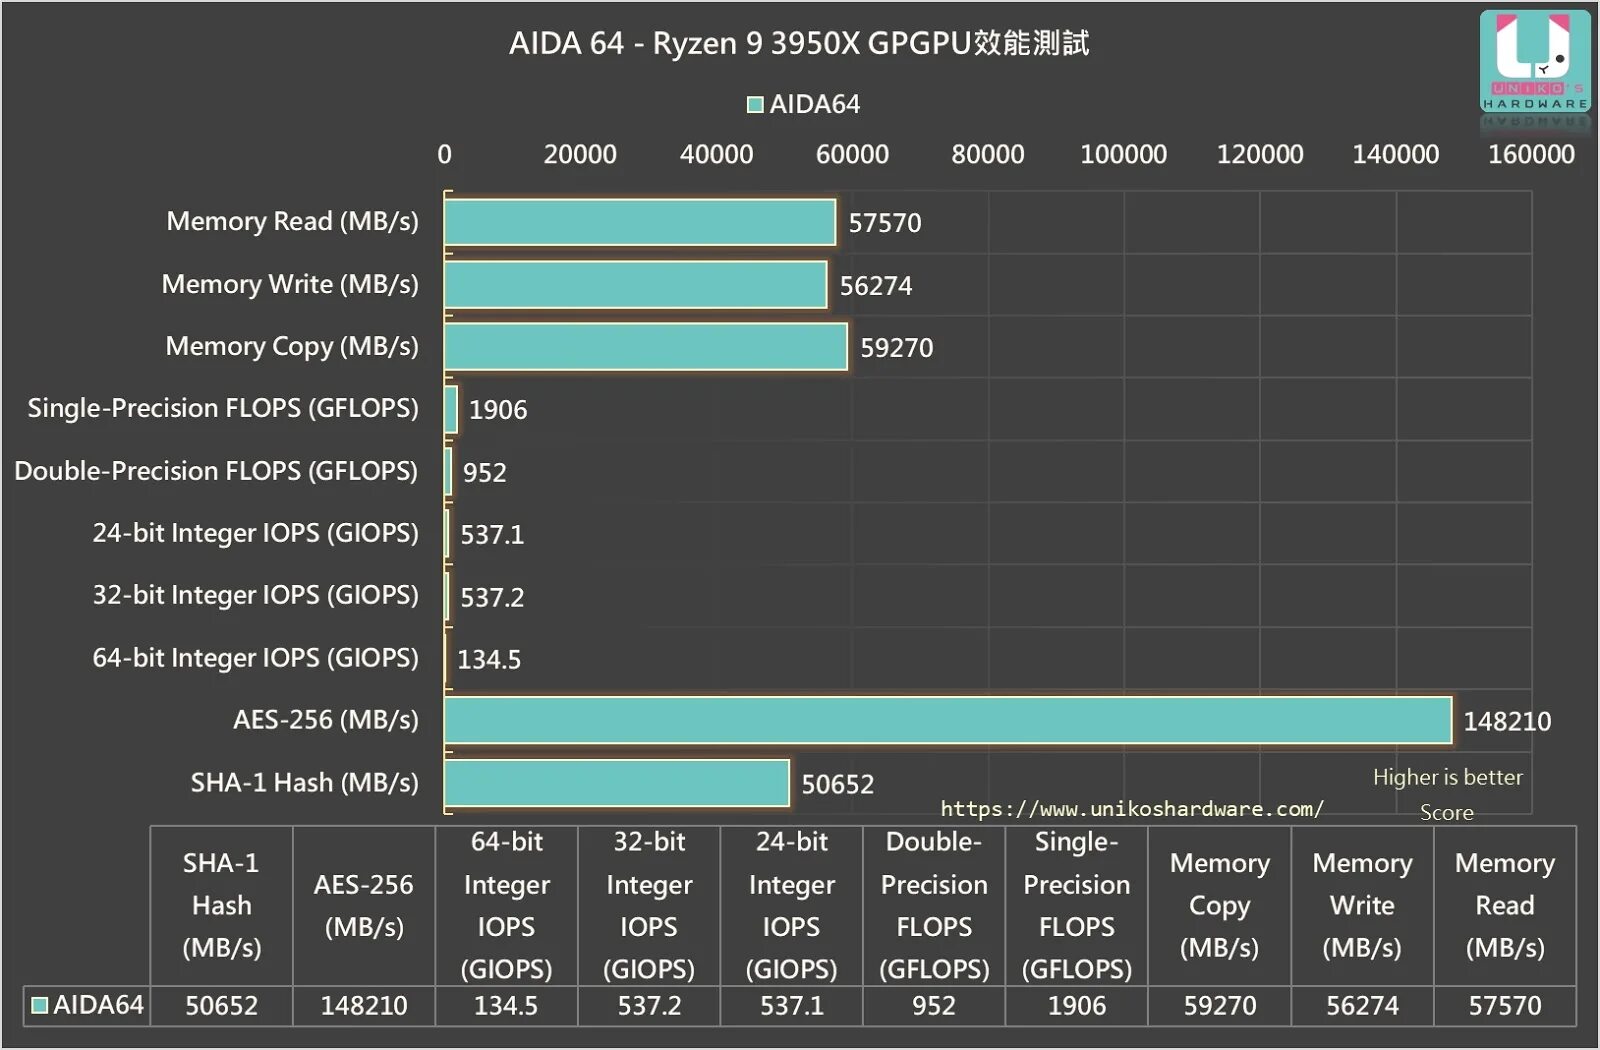
Task: Click the 148210 data label beside bar
Action: point(1507,722)
